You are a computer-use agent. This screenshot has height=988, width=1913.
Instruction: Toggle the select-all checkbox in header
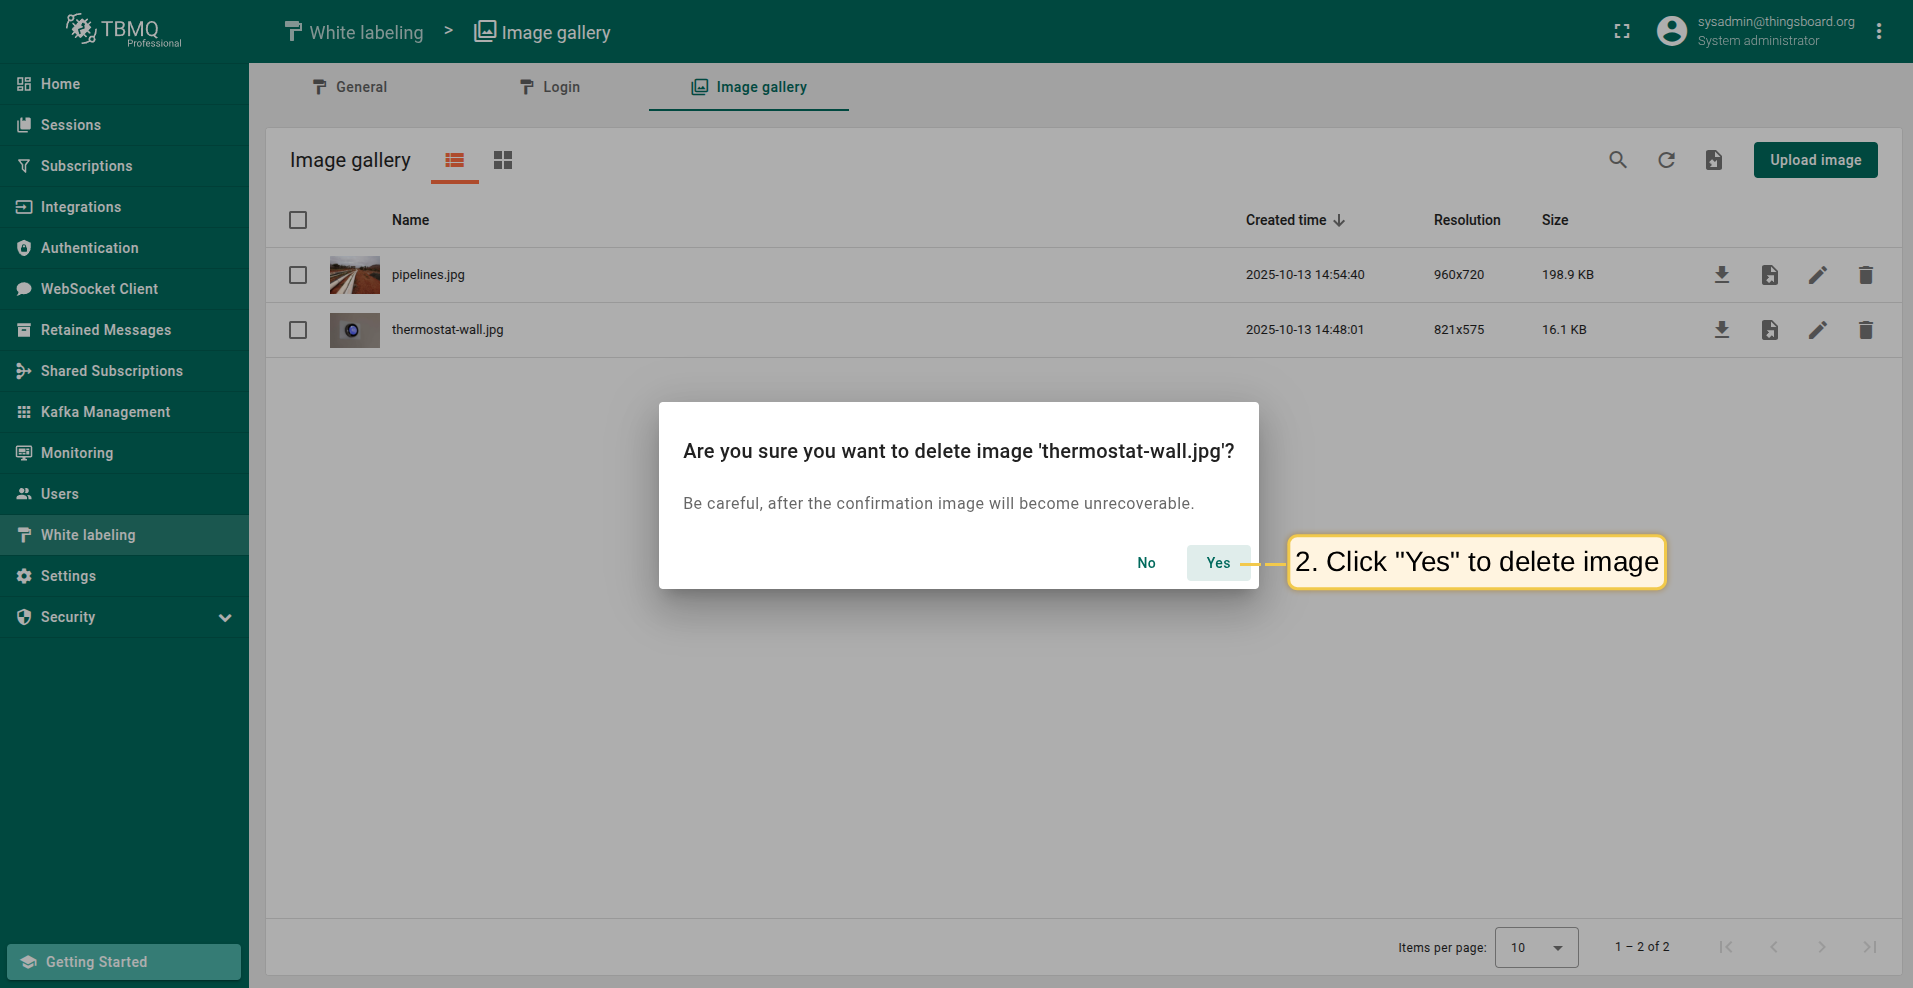[x=298, y=220]
